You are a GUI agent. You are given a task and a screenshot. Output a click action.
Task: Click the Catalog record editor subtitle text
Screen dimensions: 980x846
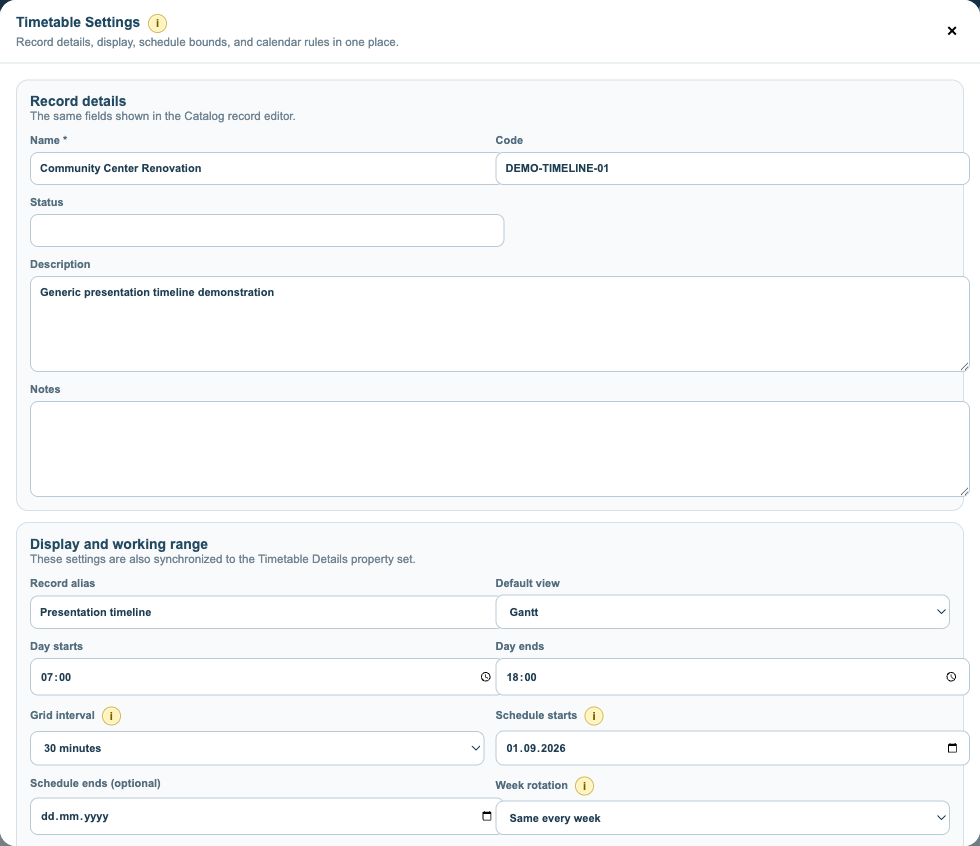(162, 116)
